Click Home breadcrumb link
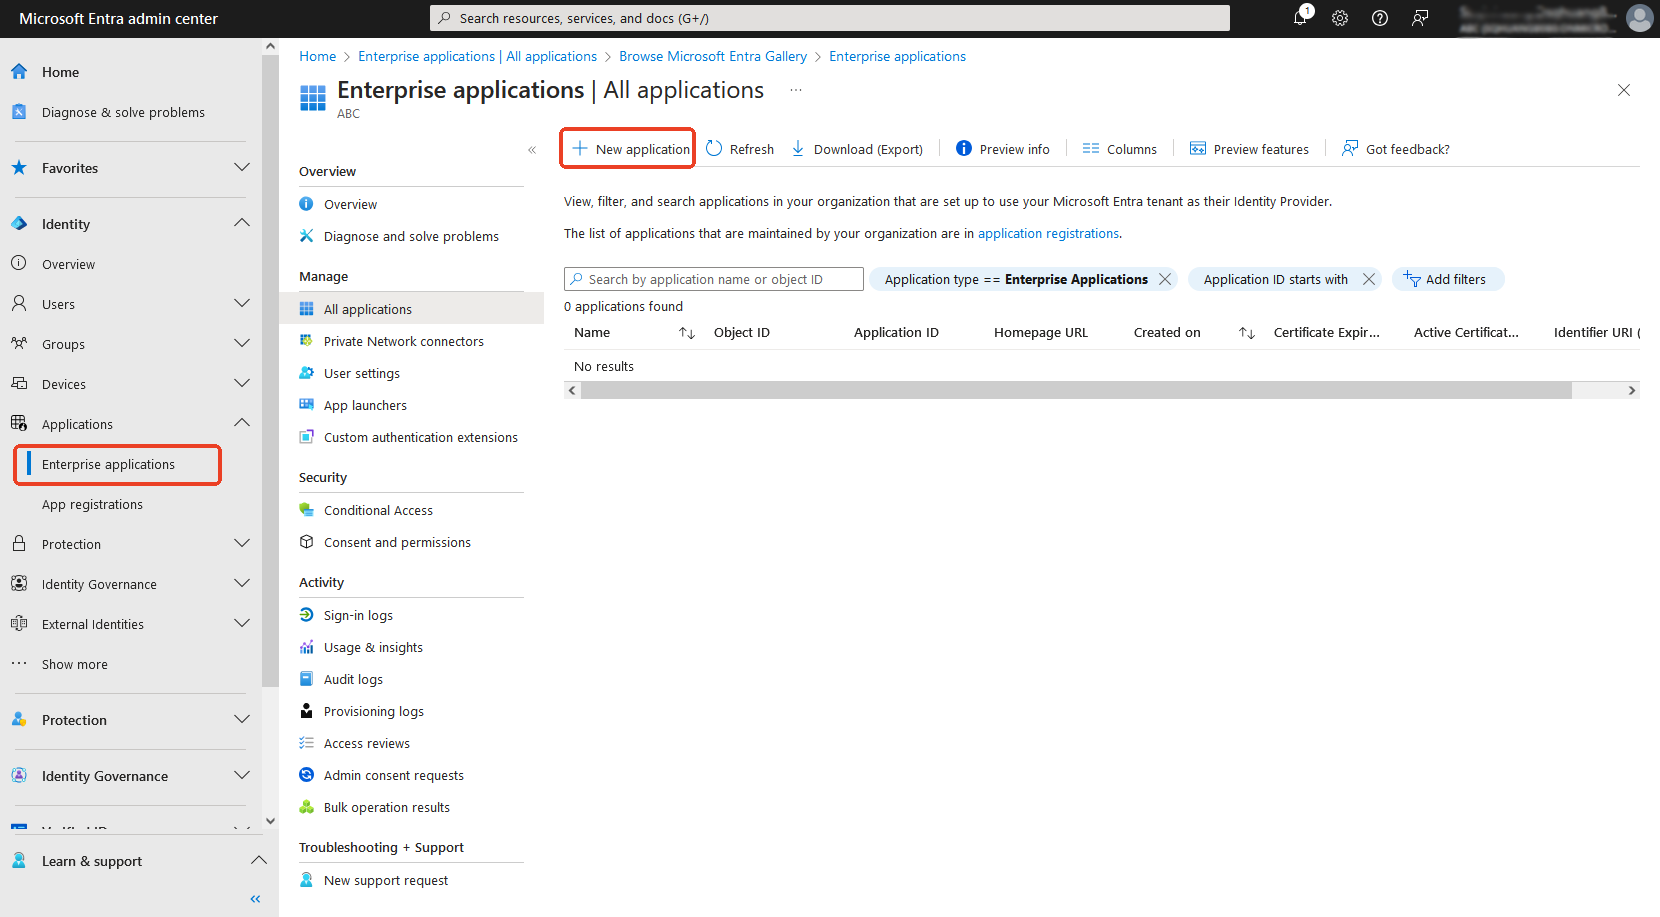 317,56
